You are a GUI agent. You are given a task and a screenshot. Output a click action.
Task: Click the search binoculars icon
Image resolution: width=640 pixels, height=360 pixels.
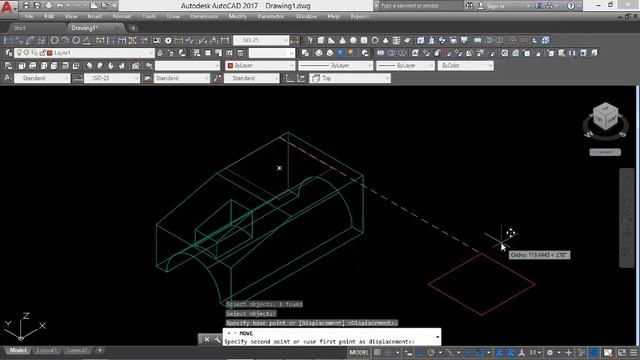tap(470, 6)
